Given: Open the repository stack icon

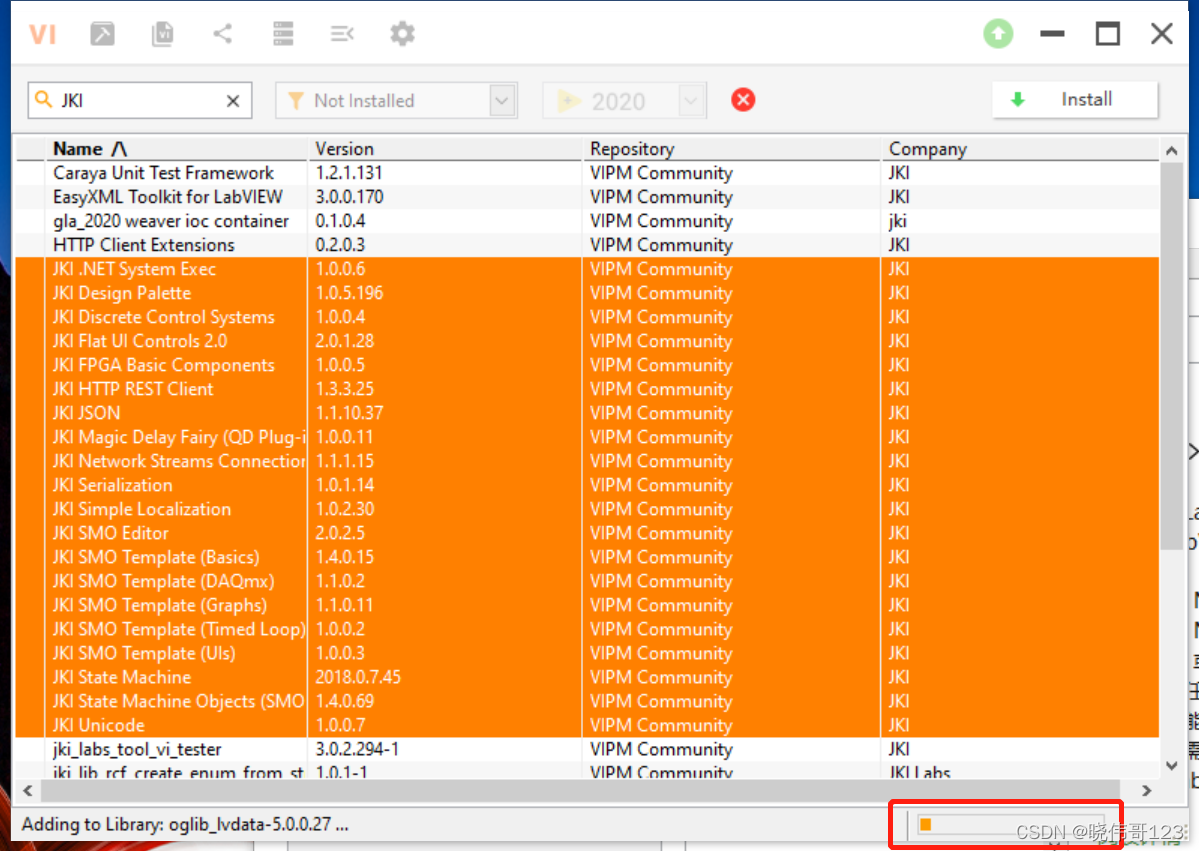Looking at the screenshot, I should point(283,34).
